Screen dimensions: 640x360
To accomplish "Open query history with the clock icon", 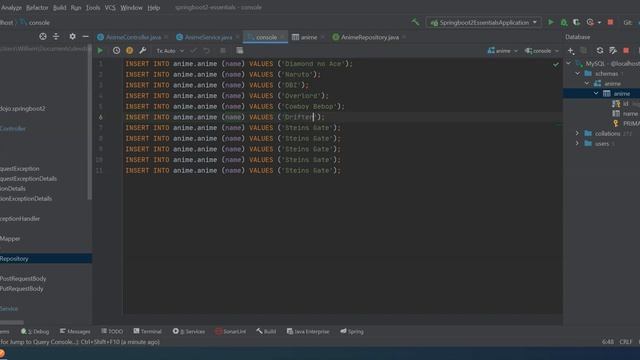I will point(116,50).
